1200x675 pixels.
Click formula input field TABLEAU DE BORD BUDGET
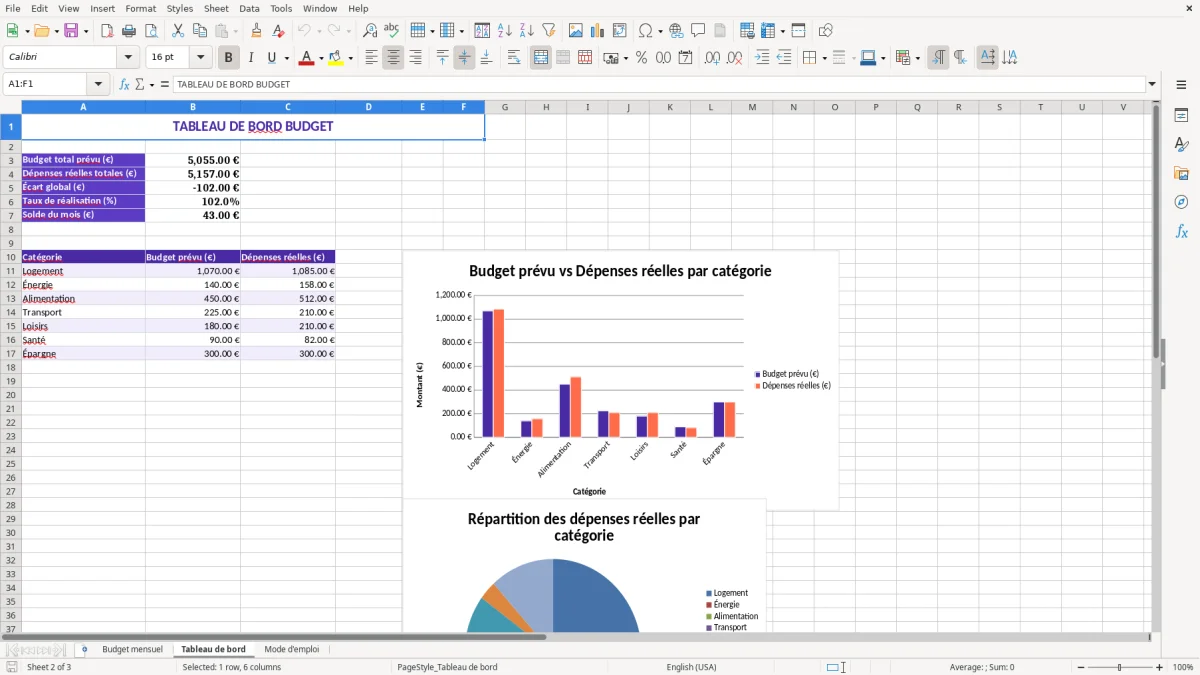(658, 85)
